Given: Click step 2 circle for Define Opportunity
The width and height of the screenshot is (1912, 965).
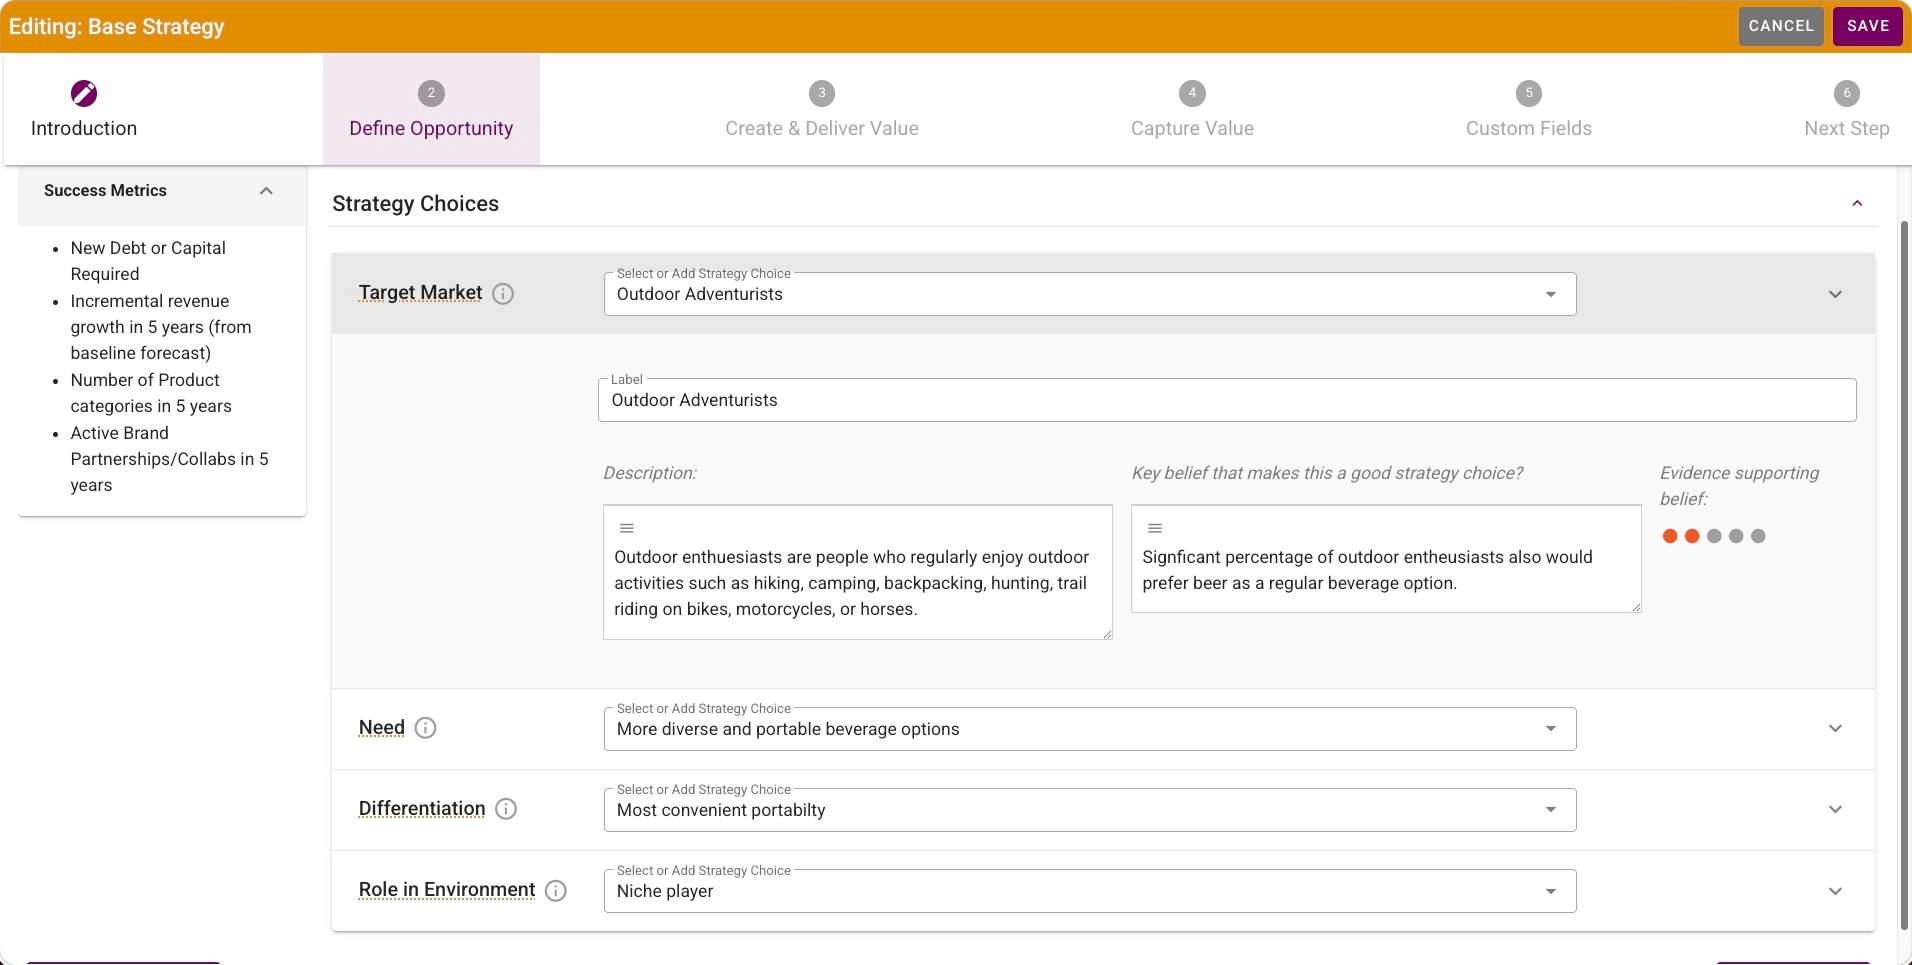Looking at the screenshot, I should point(431,93).
